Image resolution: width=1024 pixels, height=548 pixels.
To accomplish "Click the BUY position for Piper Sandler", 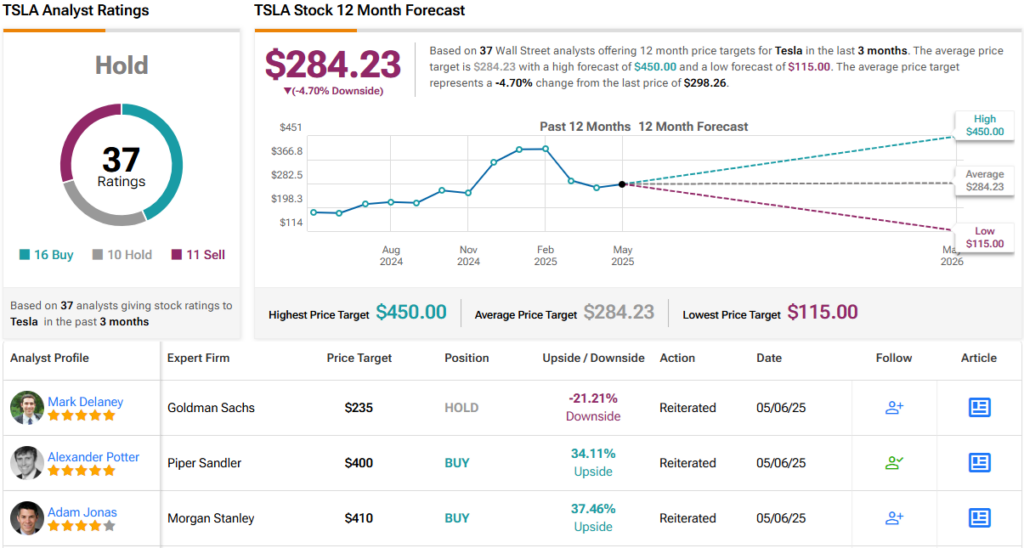I will (x=457, y=463).
